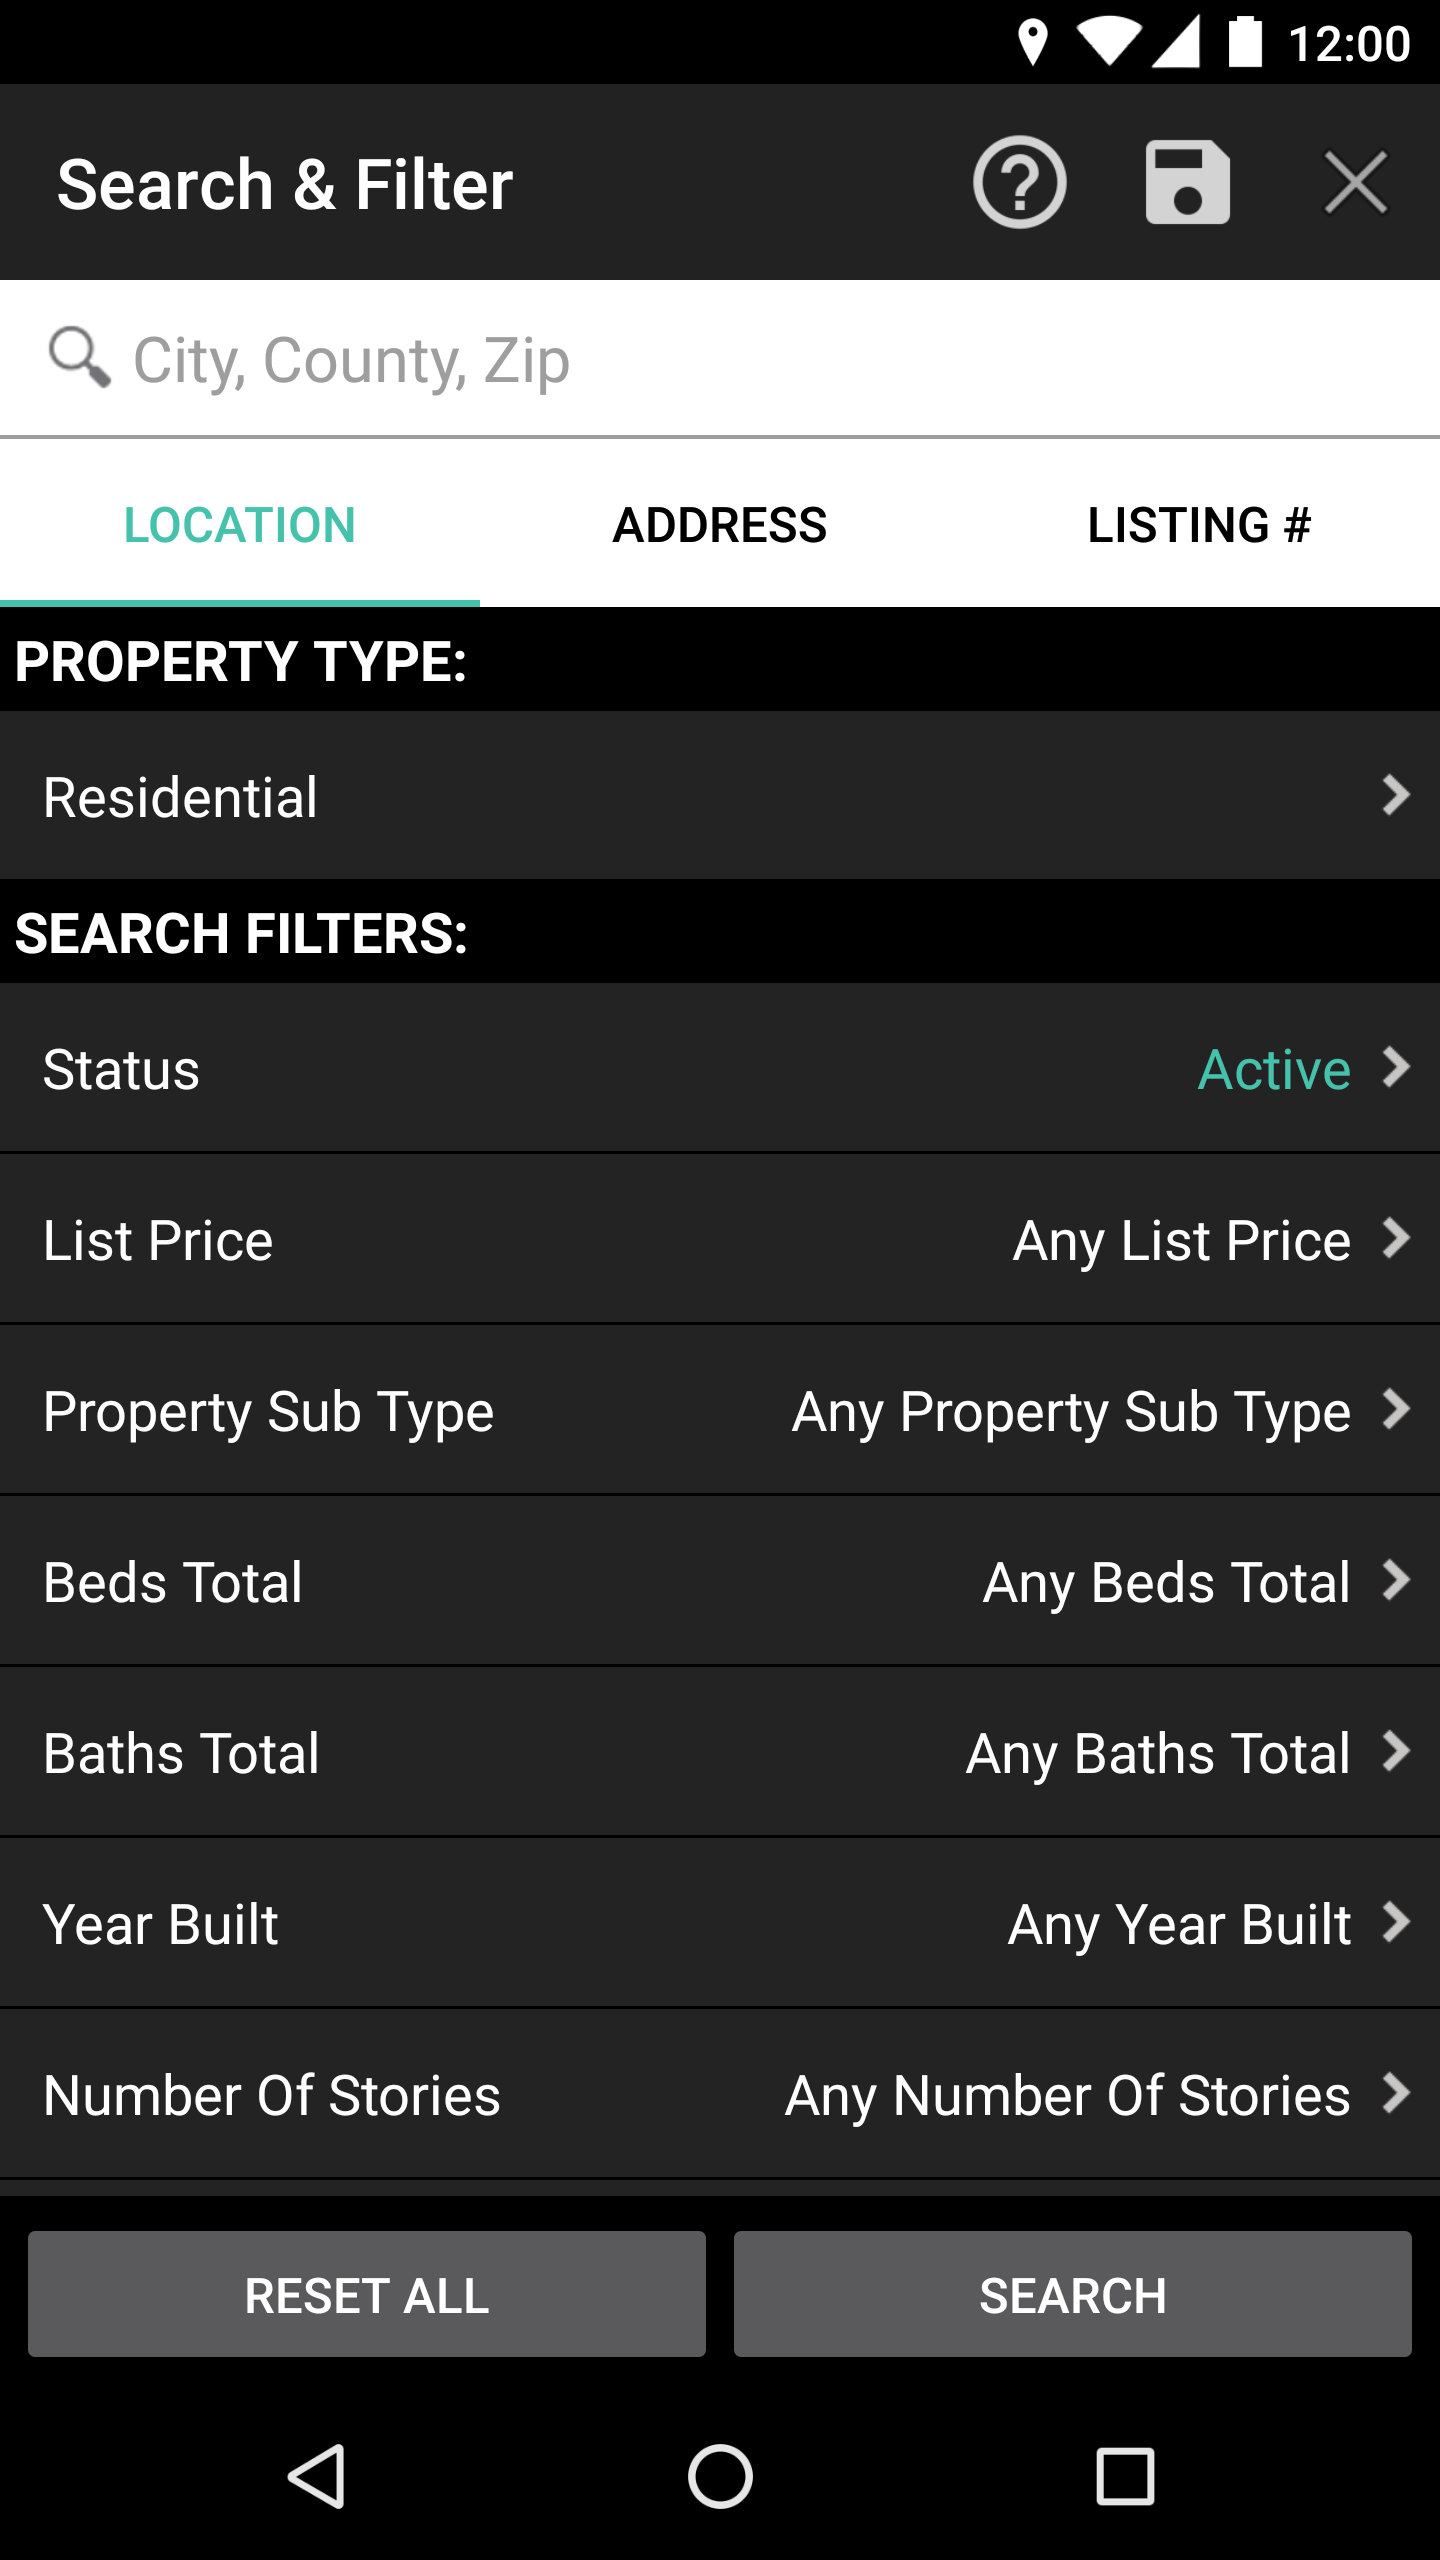Open the Any List Price selector
Viewport: 1440px width, 2560px height.
point(1182,1240)
